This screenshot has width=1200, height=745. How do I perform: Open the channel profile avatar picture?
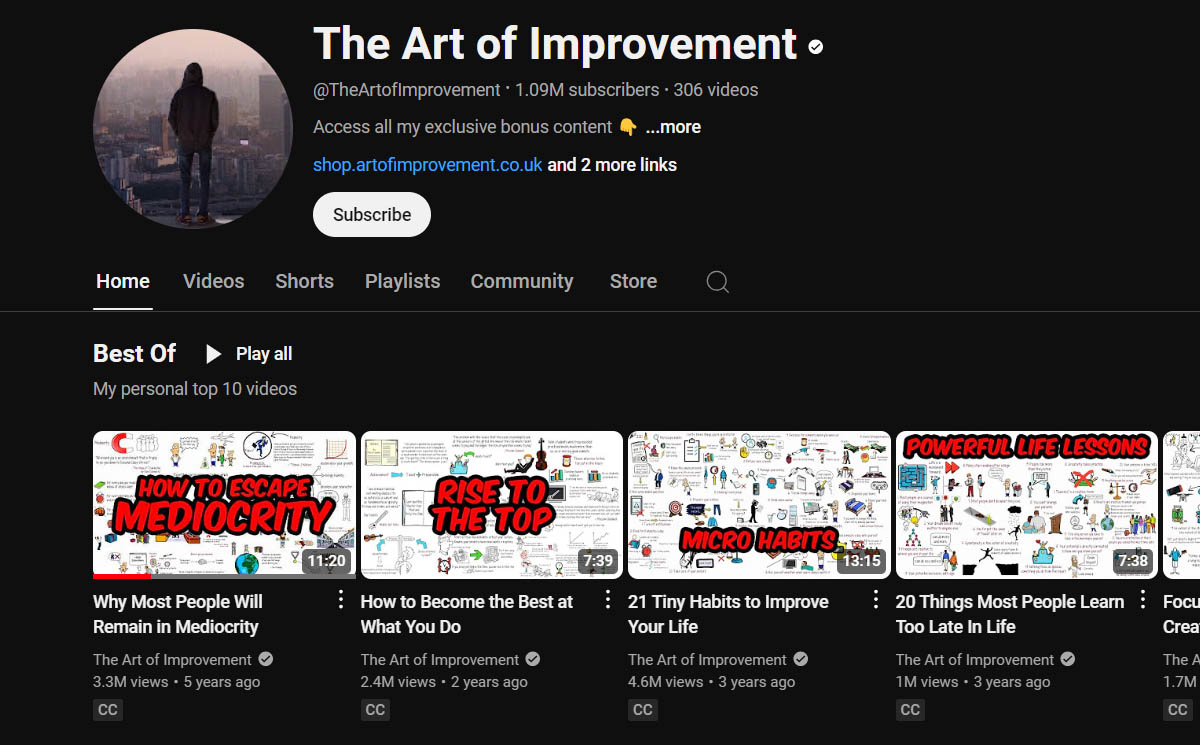pyautogui.click(x=193, y=128)
